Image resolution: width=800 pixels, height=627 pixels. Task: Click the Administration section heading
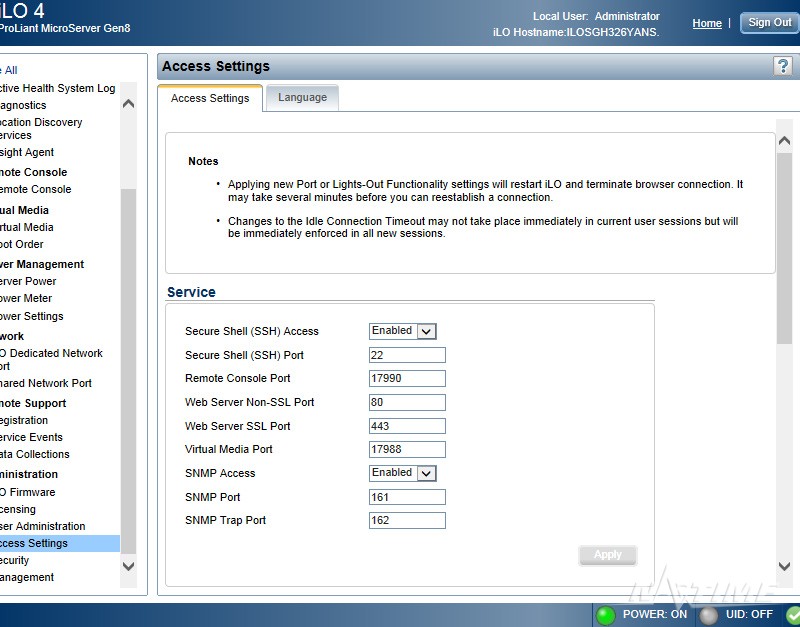[x=29, y=474]
